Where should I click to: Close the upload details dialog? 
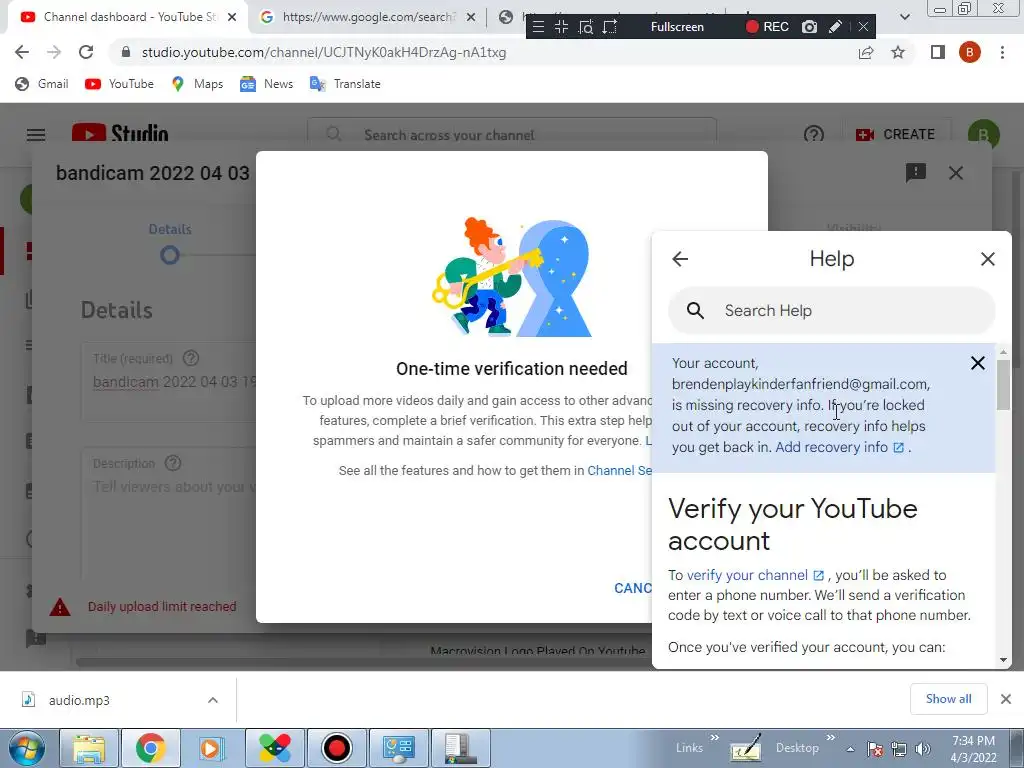[955, 173]
